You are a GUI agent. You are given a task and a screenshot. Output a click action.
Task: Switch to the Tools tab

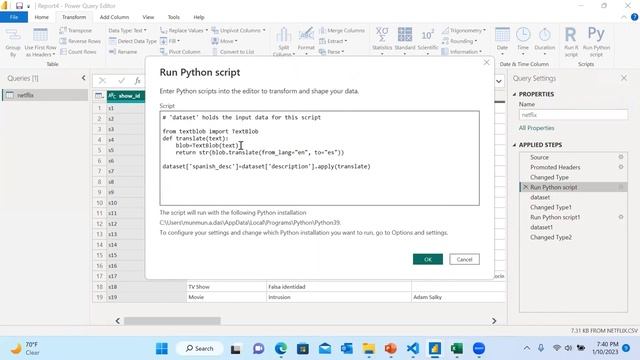pyautogui.click(x=173, y=17)
